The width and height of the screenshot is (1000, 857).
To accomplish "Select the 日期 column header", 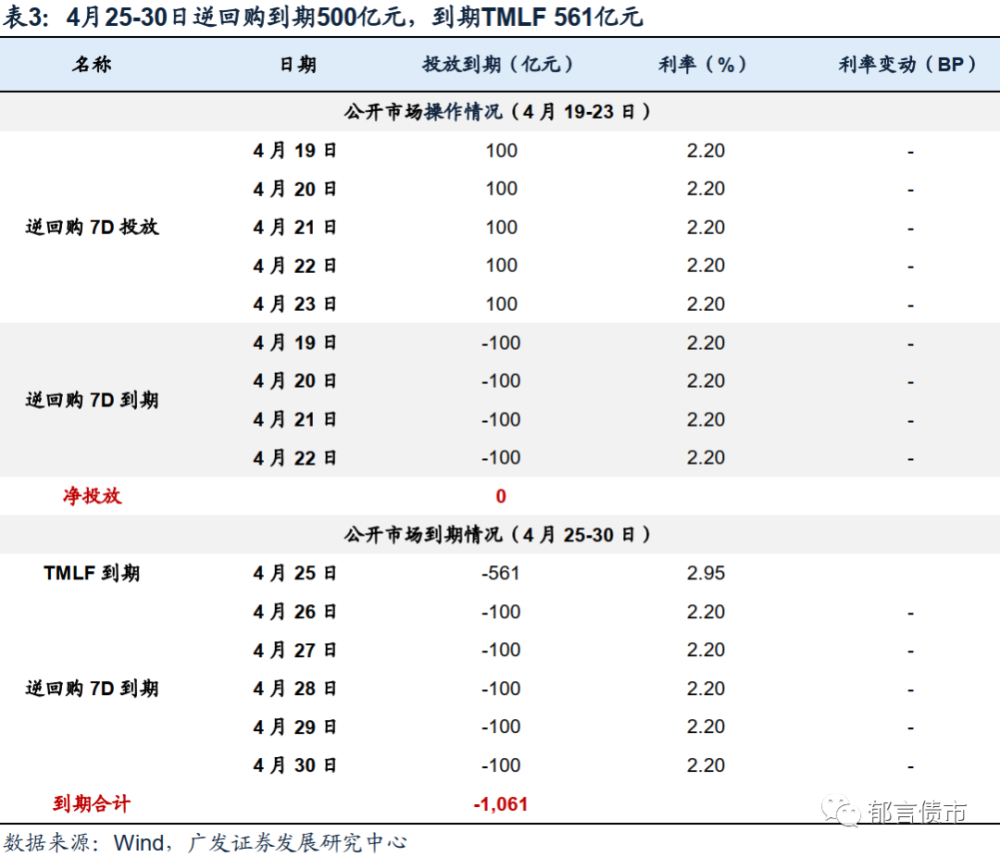I will coord(298,64).
